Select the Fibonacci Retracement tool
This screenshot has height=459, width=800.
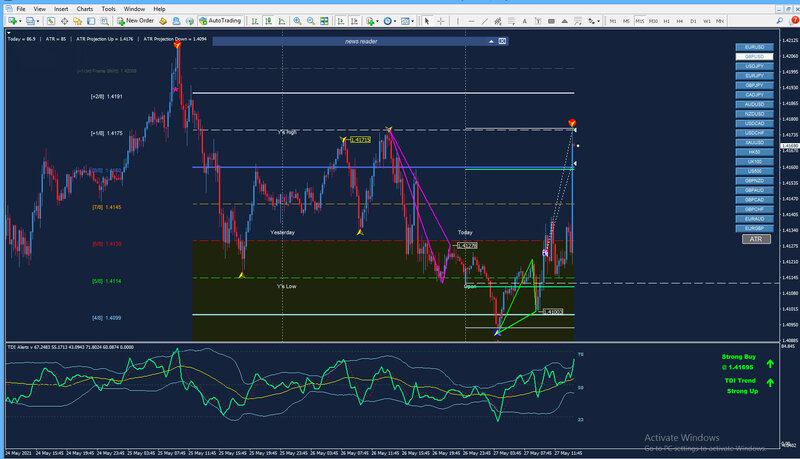coord(511,21)
